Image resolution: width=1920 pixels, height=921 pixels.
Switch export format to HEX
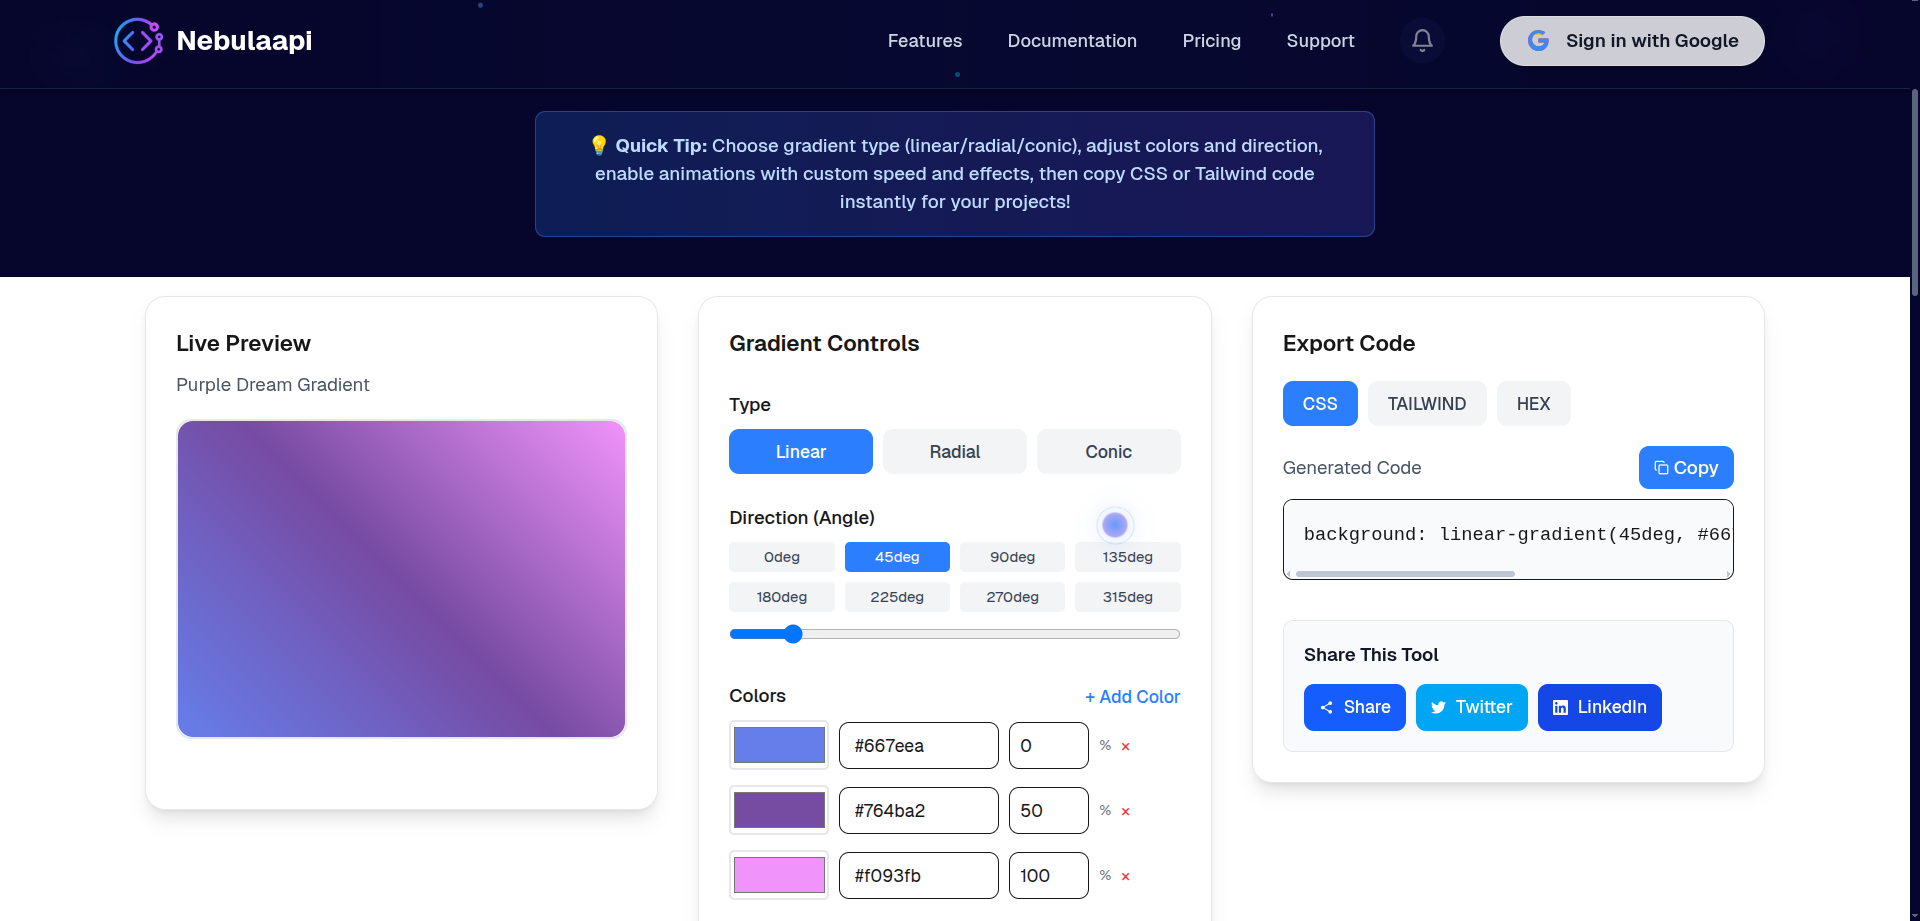pos(1533,403)
